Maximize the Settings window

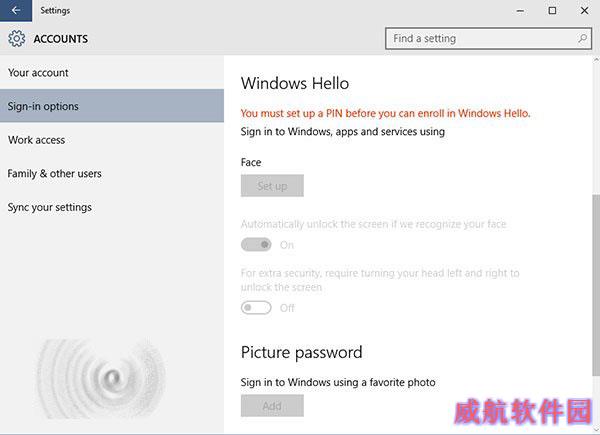[552, 11]
